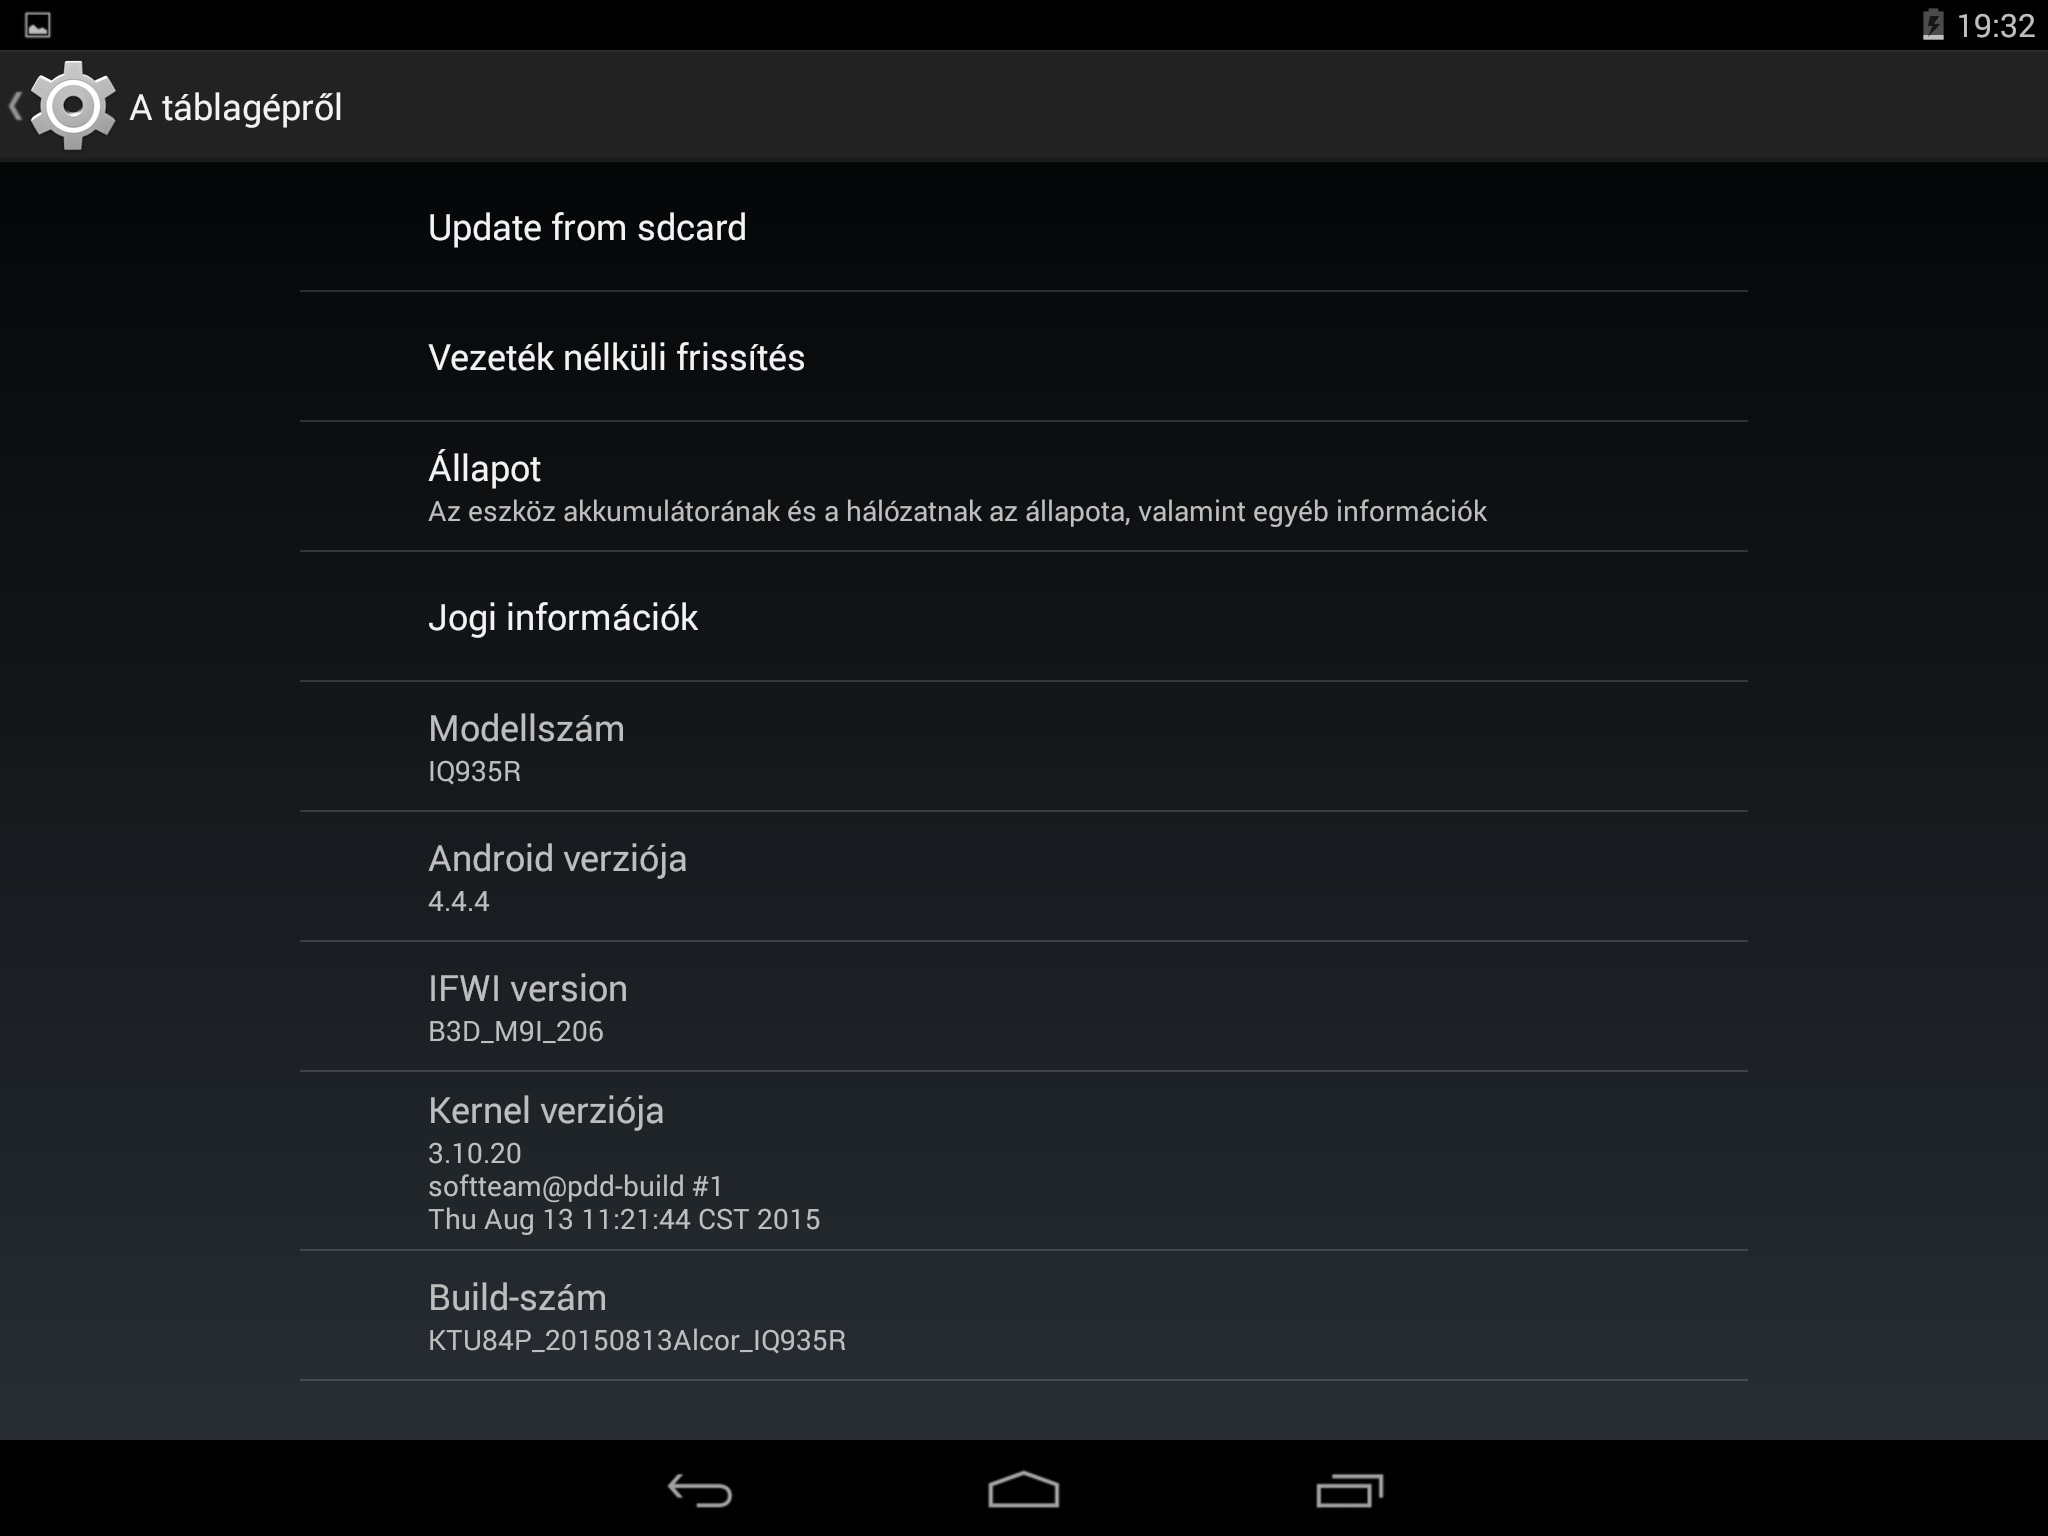
Task: Open the Állapot status entry
Action: (1023, 487)
